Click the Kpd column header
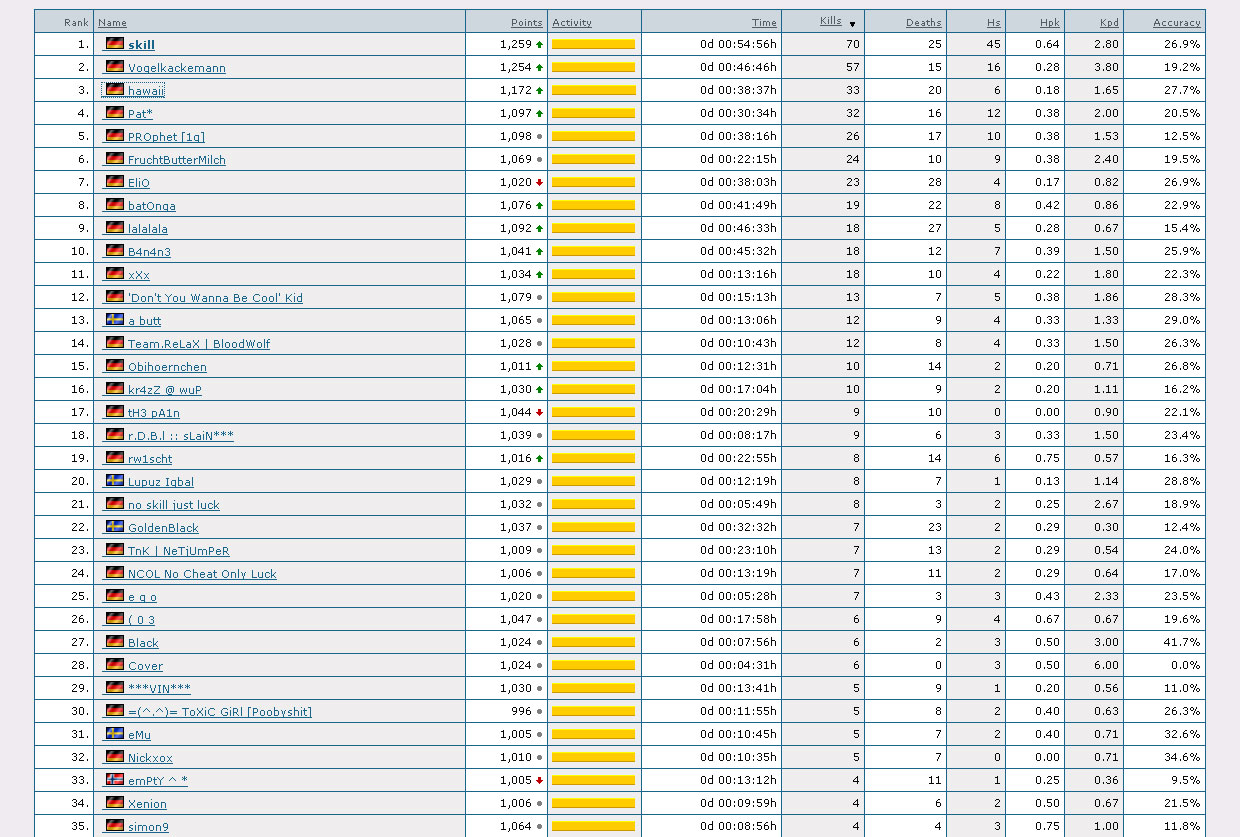Image resolution: width=1240 pixels, height=837 pixels. (x=1109, y=22)
